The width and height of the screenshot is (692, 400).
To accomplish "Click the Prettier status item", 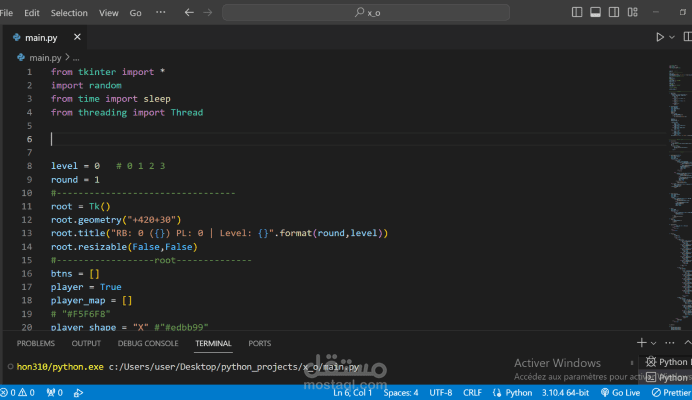I will (671, 392).
